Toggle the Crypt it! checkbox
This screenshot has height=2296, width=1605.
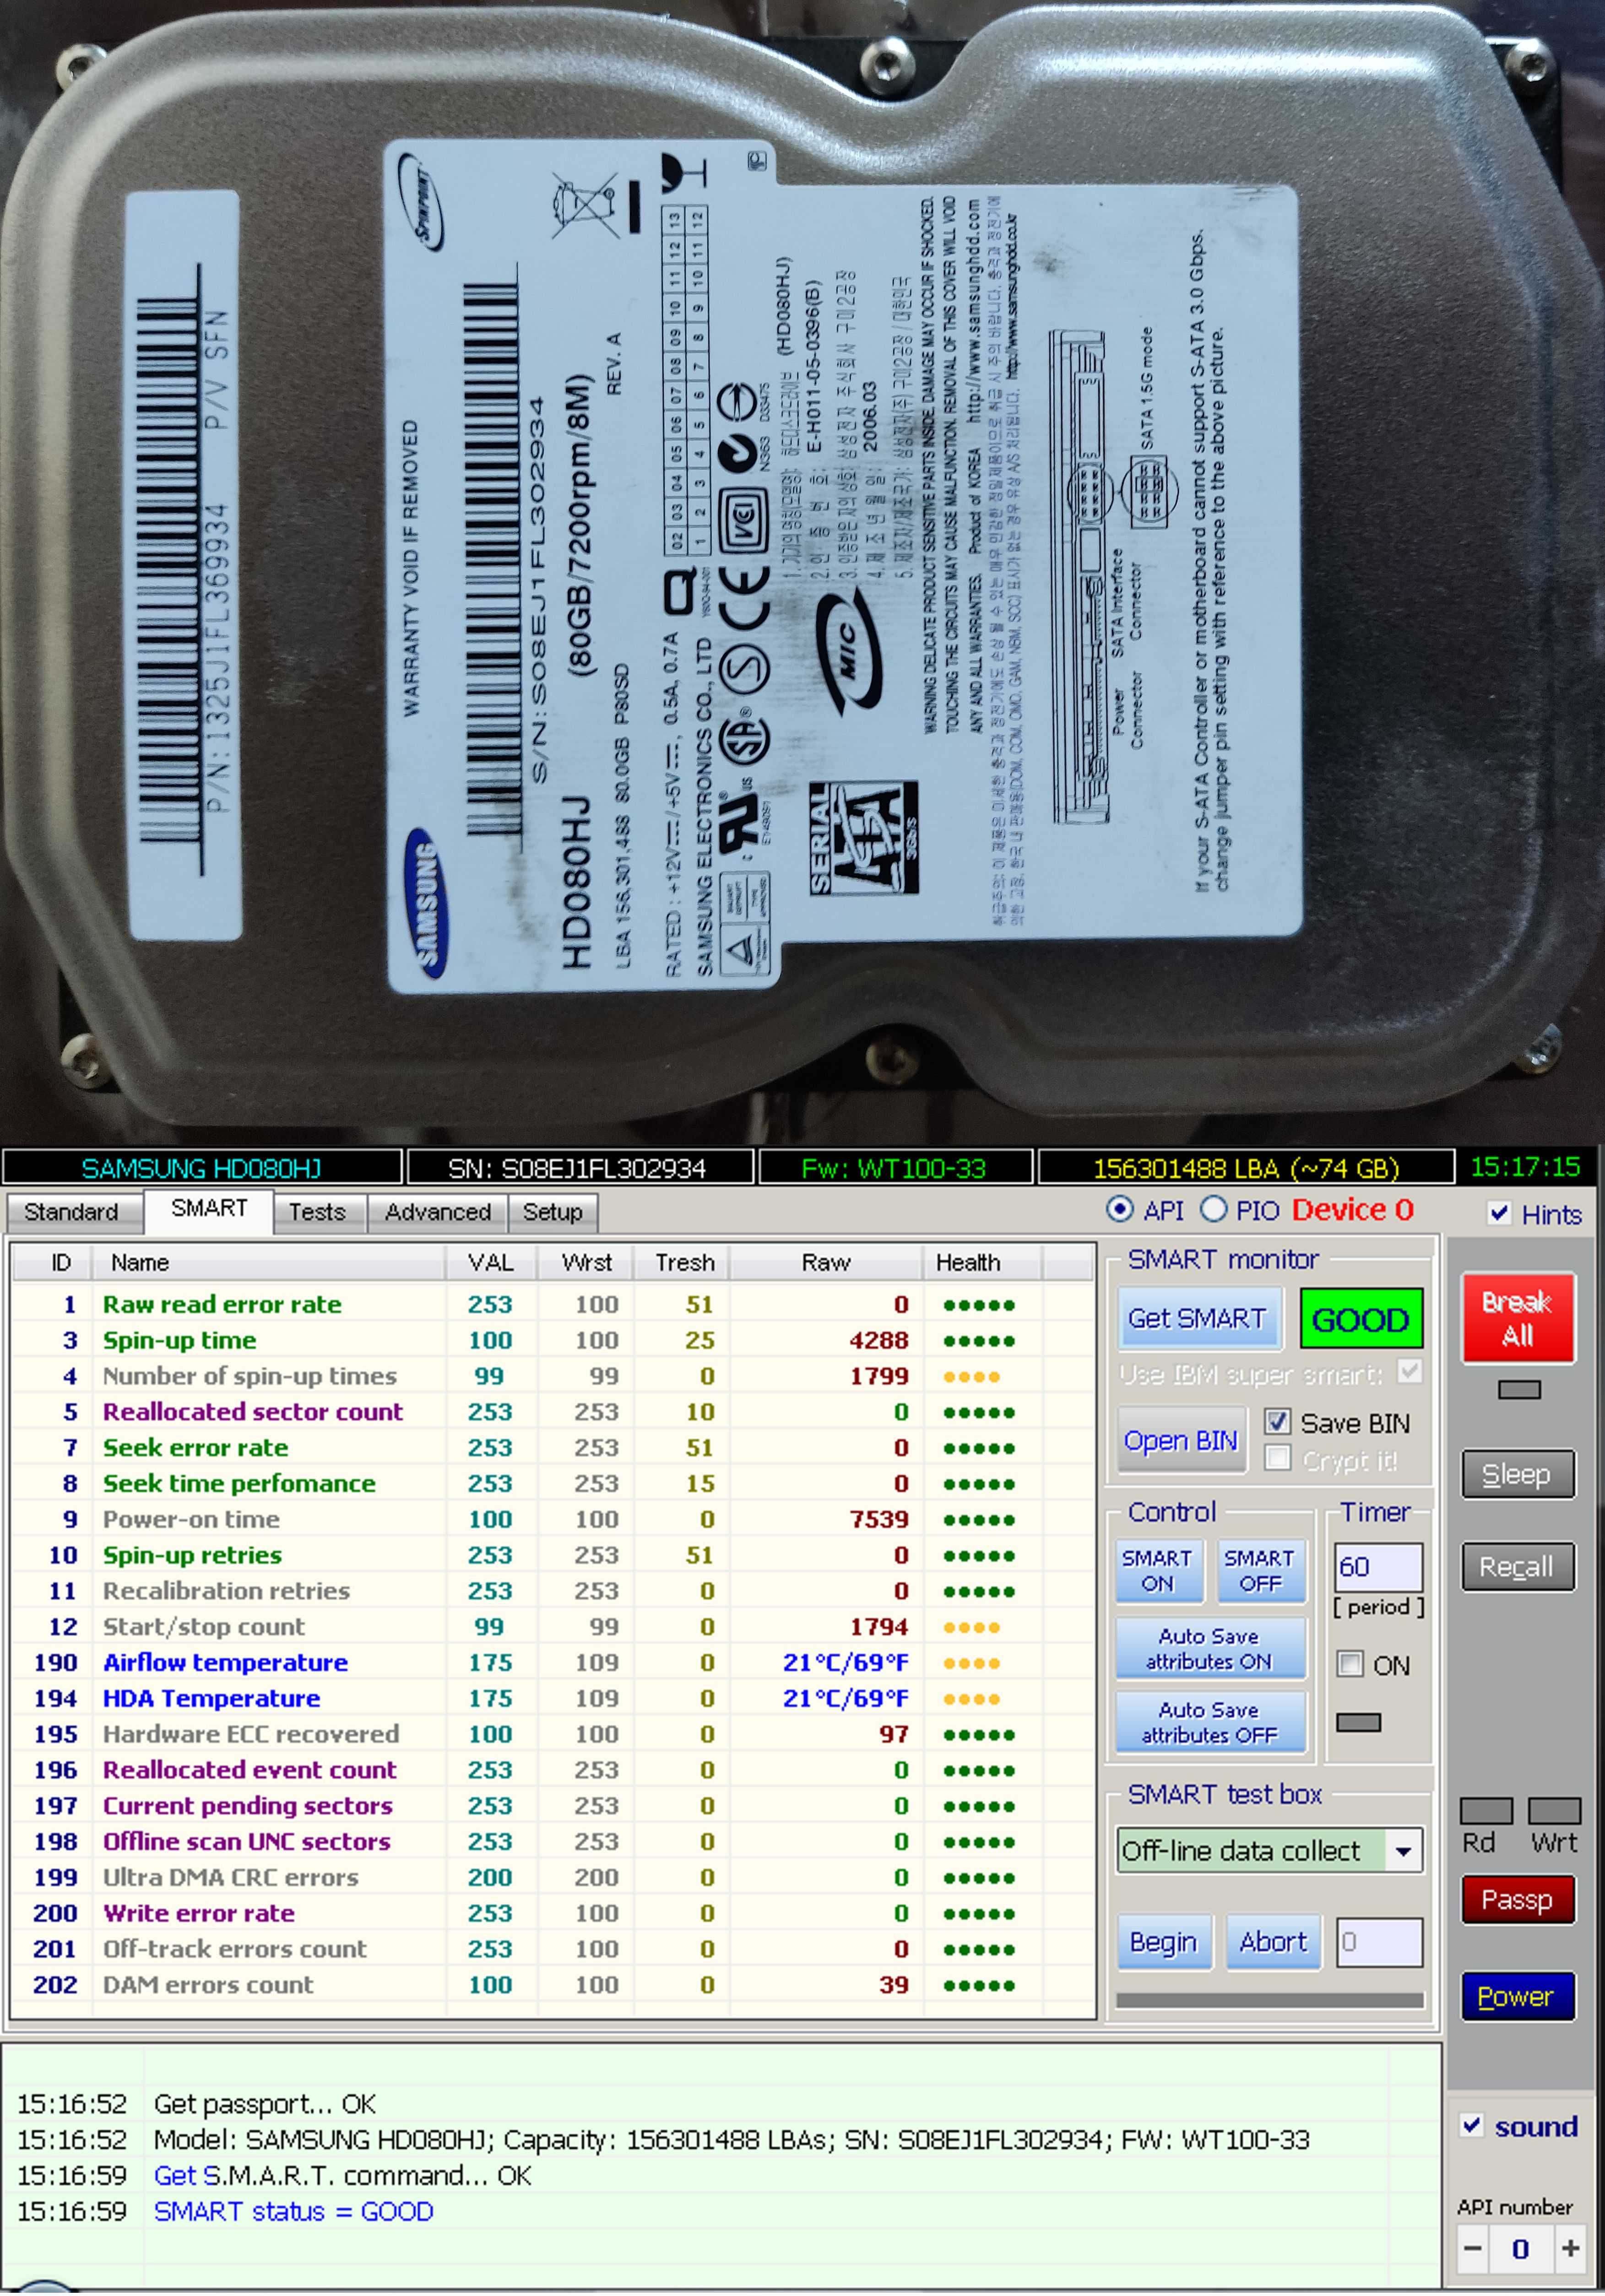(1277, 1457)
